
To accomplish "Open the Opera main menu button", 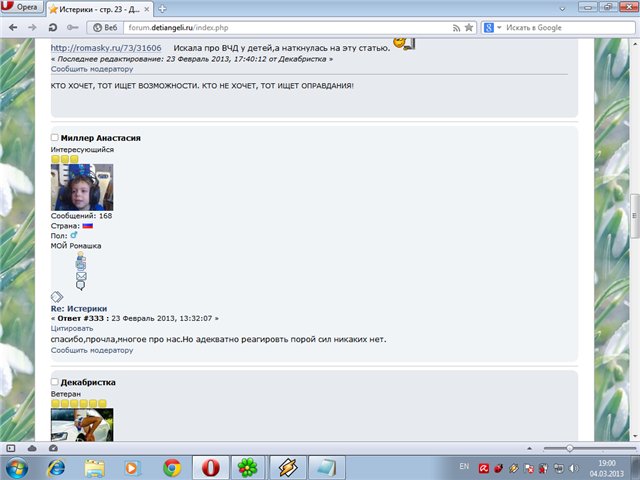I will tap(22, 7).
